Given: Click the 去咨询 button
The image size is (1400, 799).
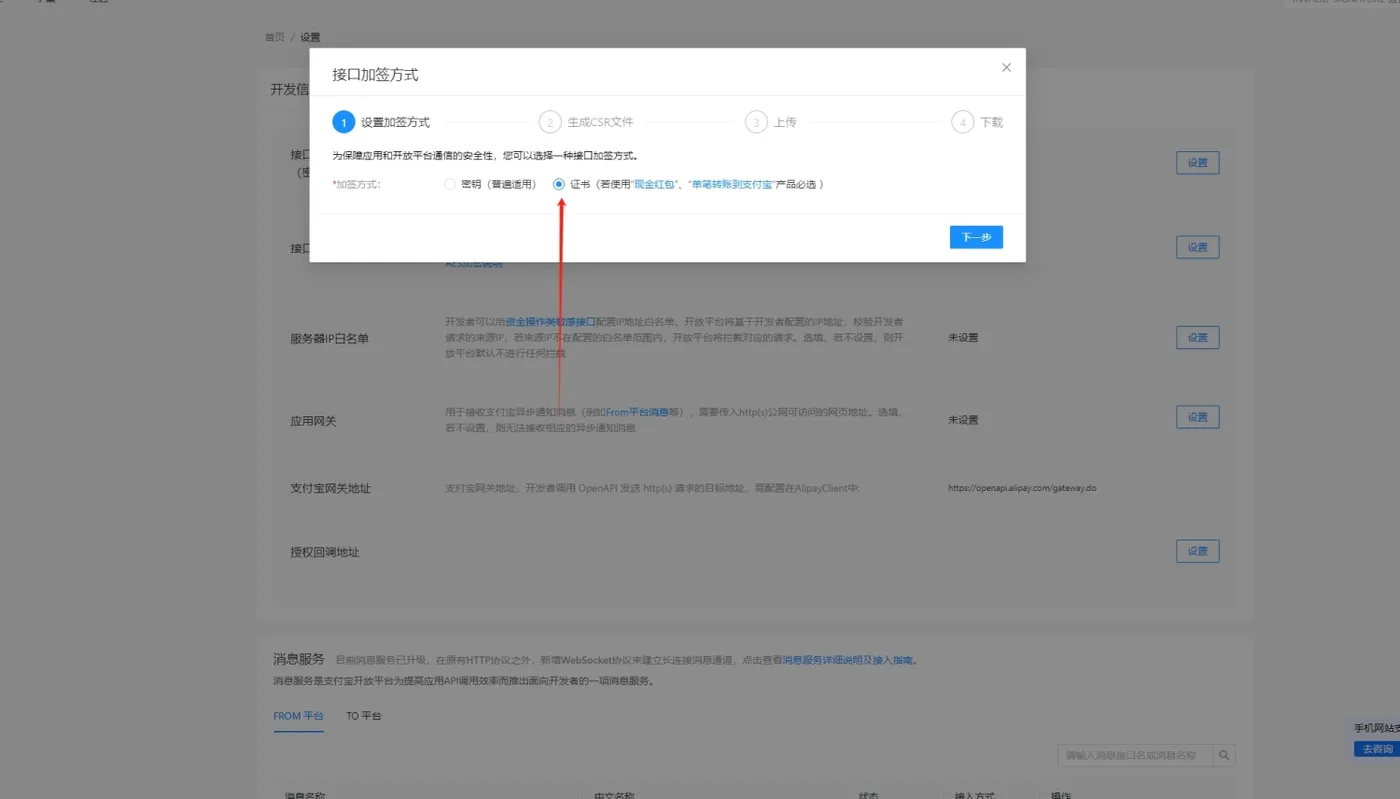Looking at the screenshot, I should (x=1377, y=749).
